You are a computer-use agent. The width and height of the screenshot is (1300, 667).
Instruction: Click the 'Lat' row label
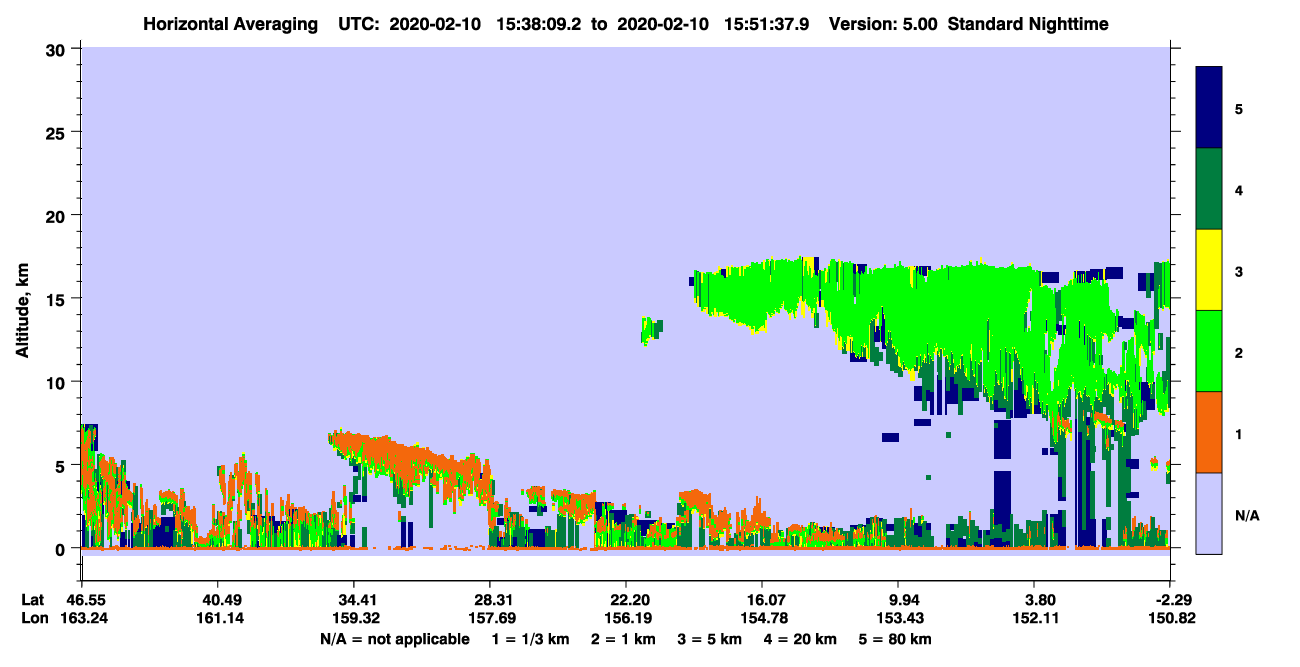pyautogui.click(x=33, y=600)
